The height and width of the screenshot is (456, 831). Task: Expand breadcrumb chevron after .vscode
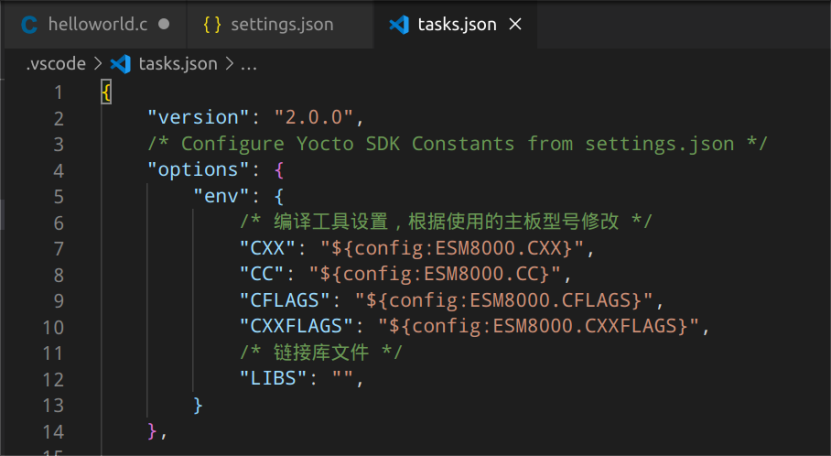98,64
